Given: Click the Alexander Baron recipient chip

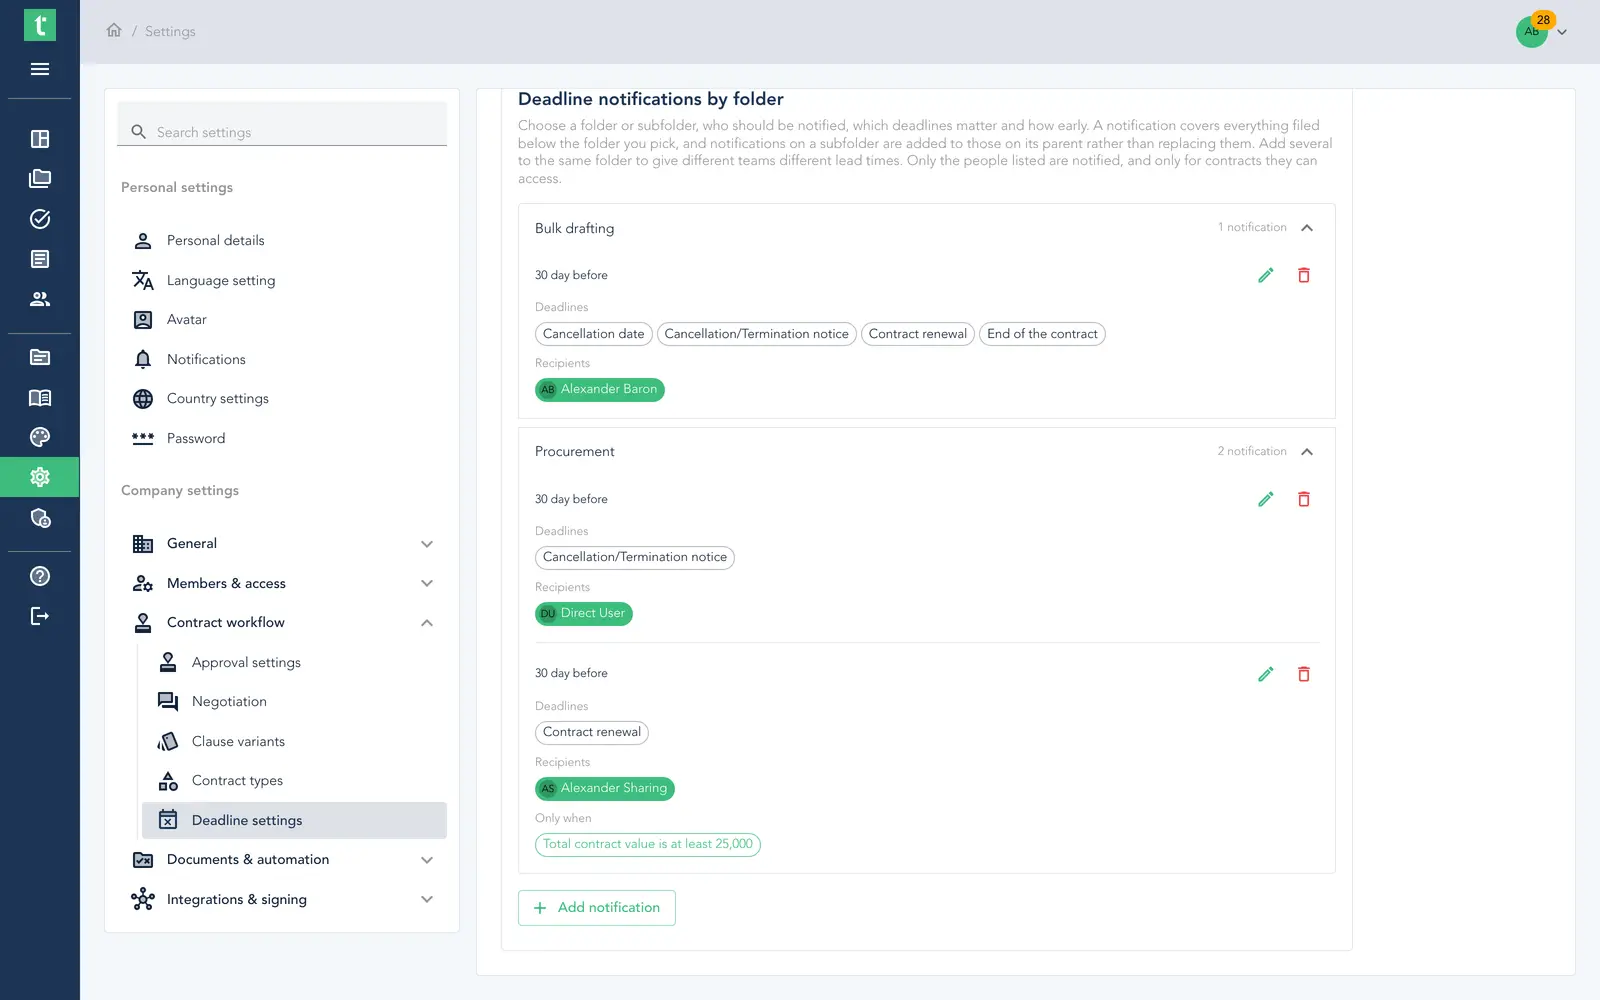Looking at the screenshot, I should [x=600, y=390].
